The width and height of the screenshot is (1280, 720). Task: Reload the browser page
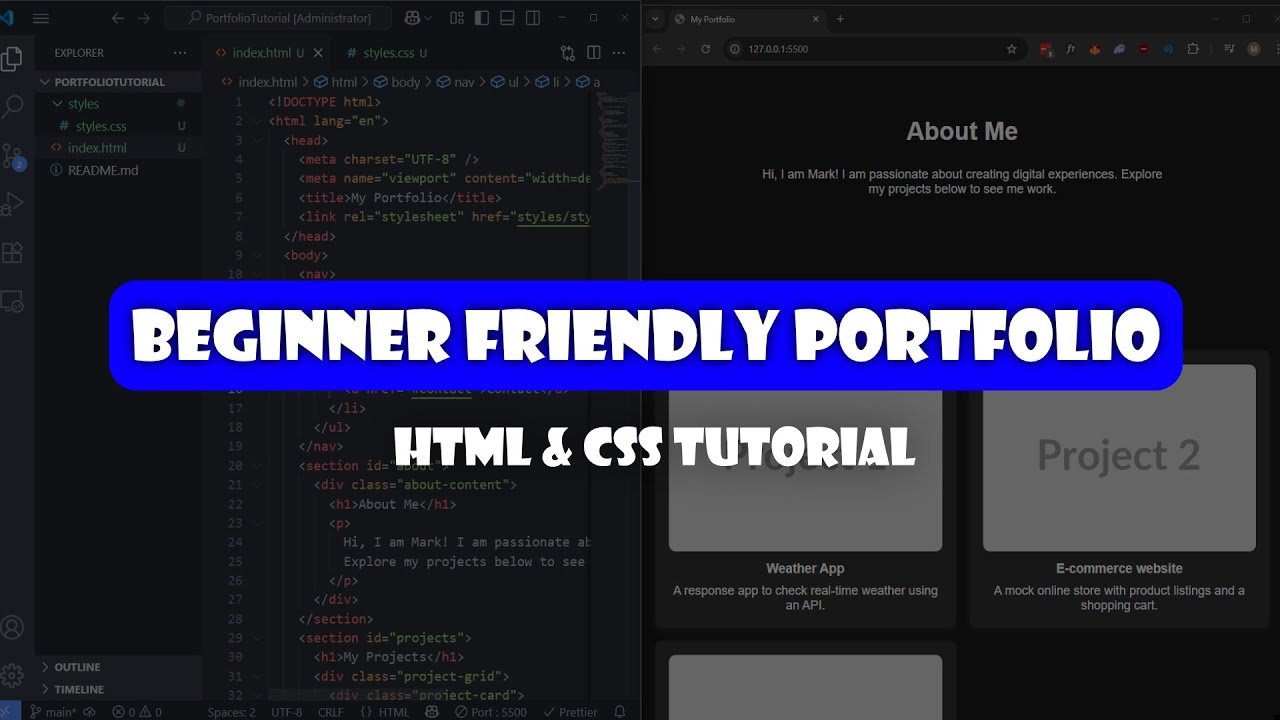pyautogui.click(x=705, y=49)
